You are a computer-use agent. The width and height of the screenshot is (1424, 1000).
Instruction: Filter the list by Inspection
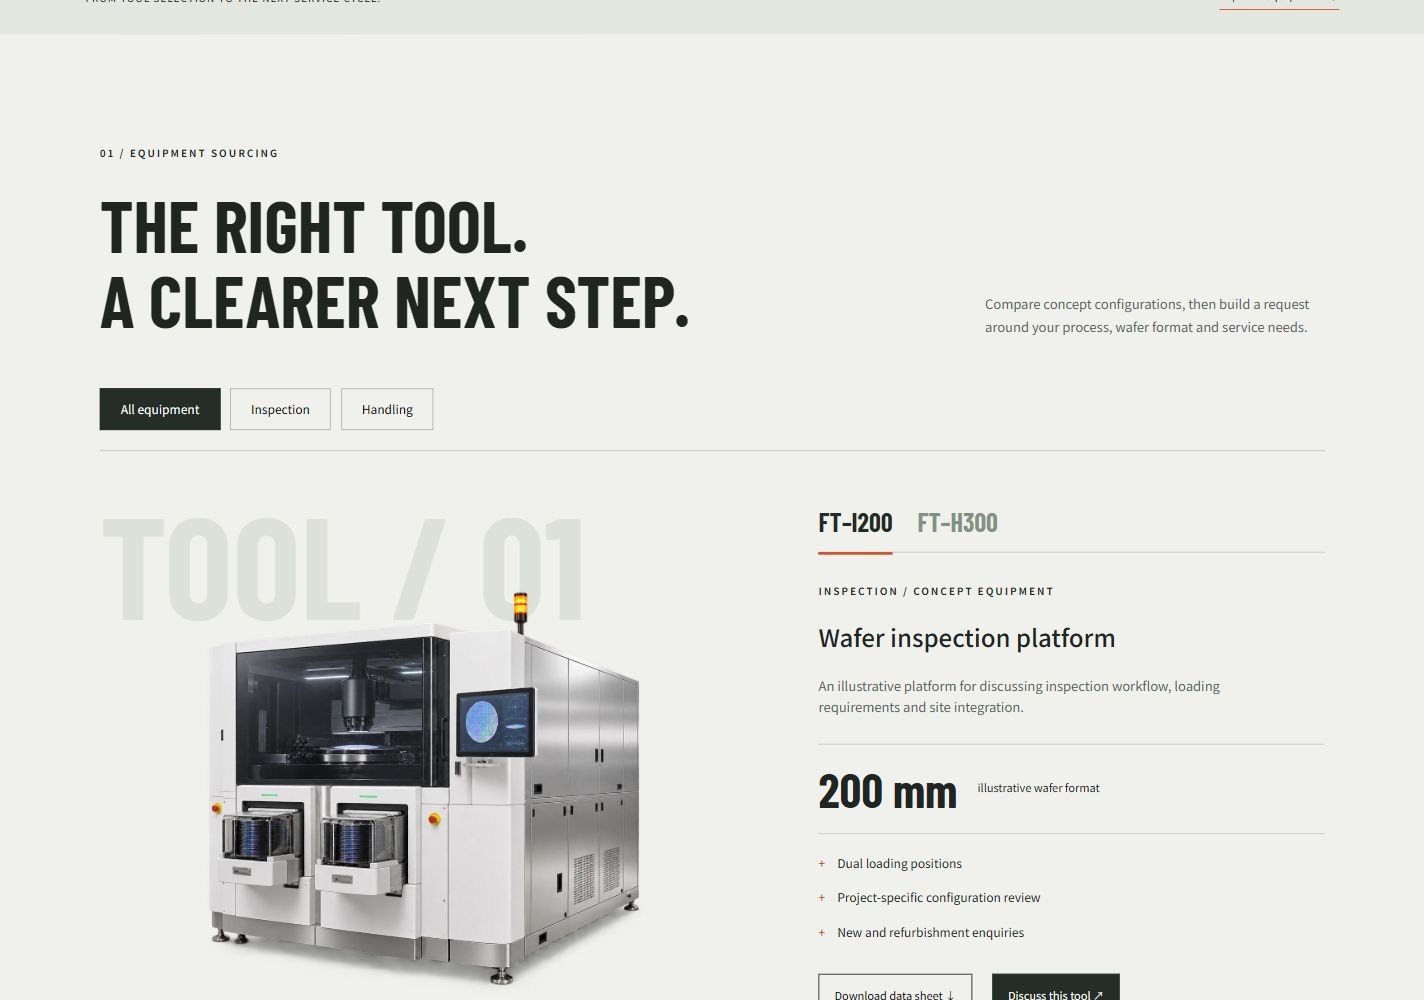280,409
